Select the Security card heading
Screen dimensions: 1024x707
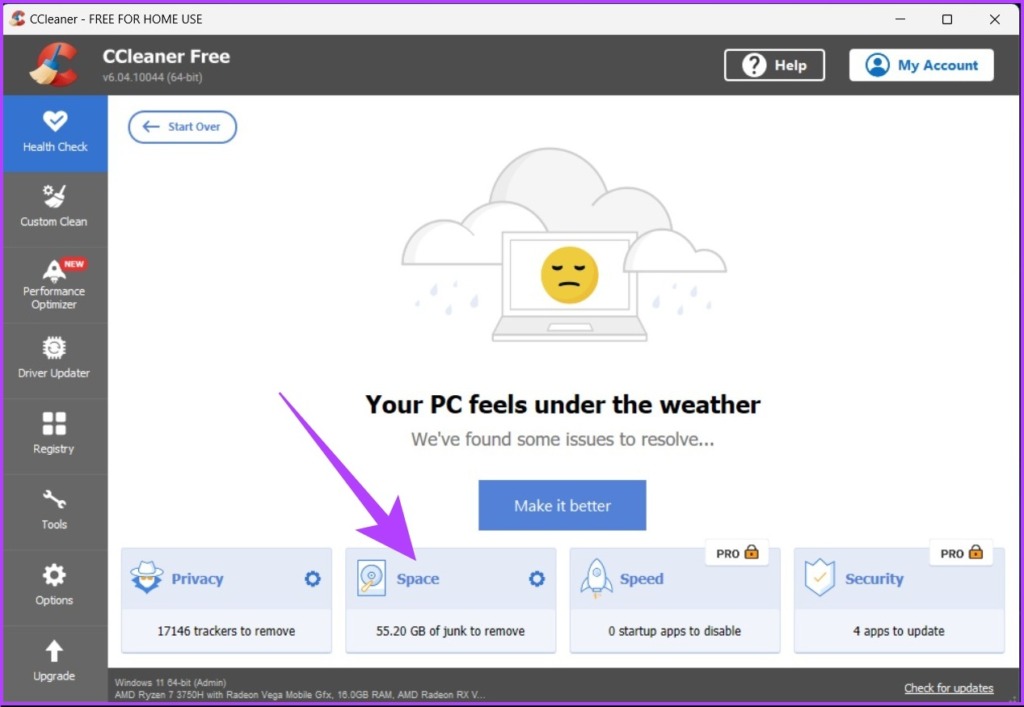click(874, 578)
